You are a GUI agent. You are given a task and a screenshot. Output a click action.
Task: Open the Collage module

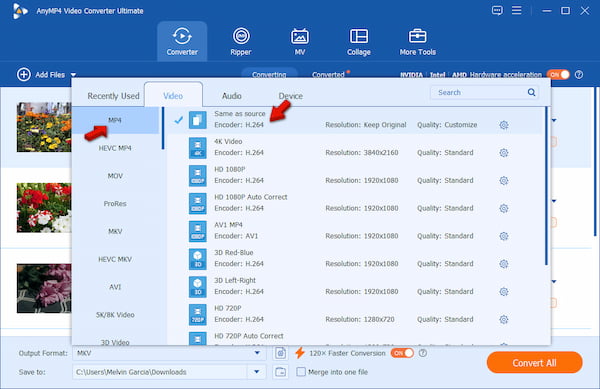click(x=359, y=41)
